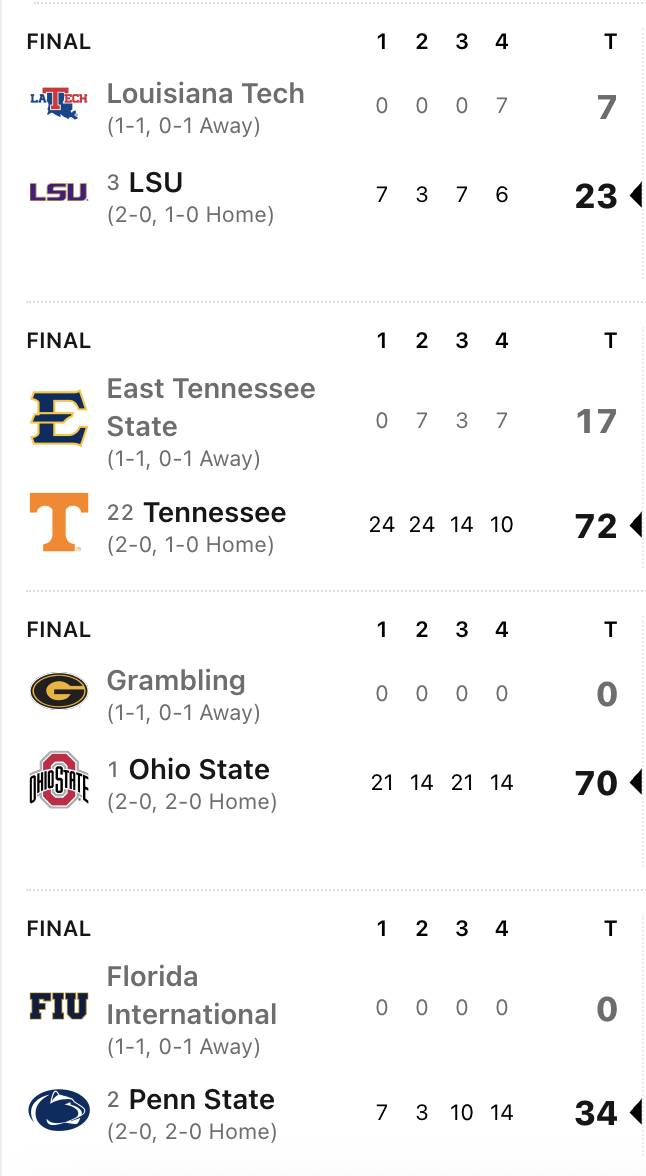
Task: Open the Grambling team link
Action: [x=176, y=681]
